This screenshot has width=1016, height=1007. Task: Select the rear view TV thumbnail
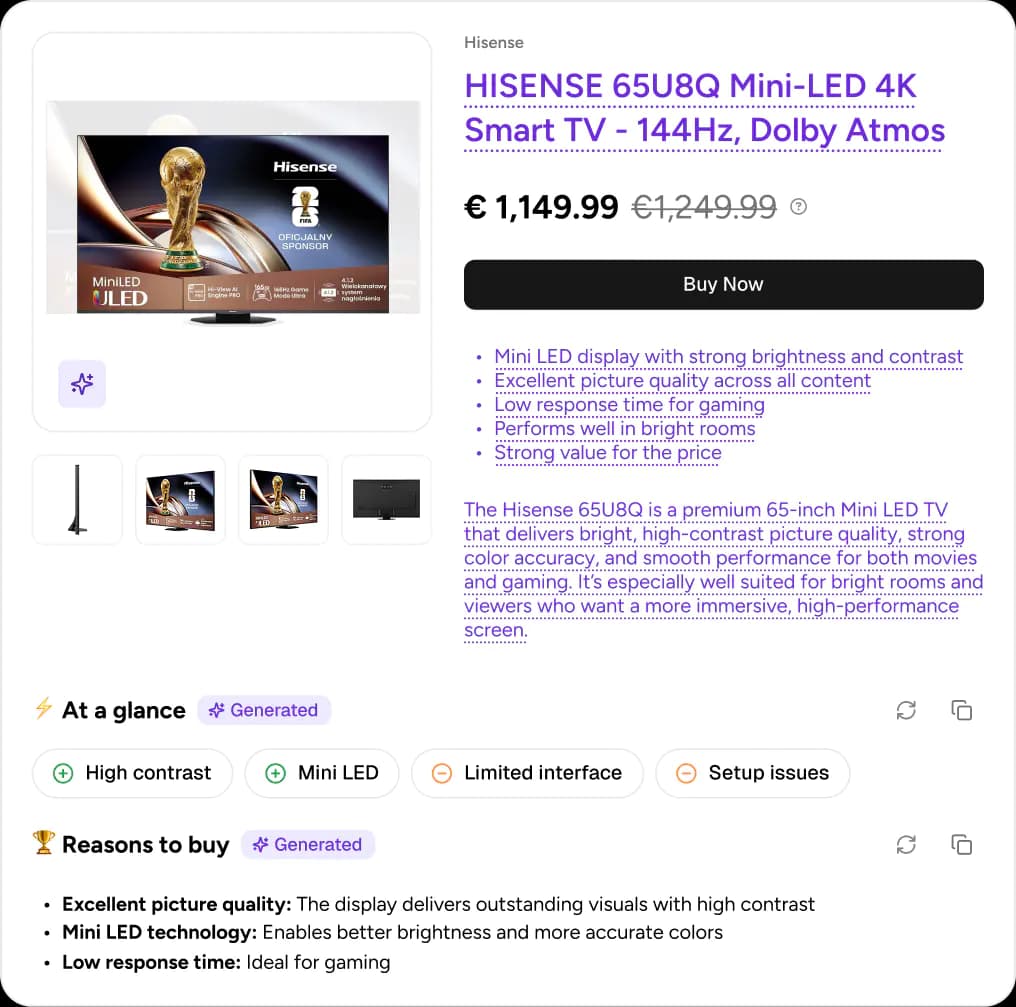(386, 499)
